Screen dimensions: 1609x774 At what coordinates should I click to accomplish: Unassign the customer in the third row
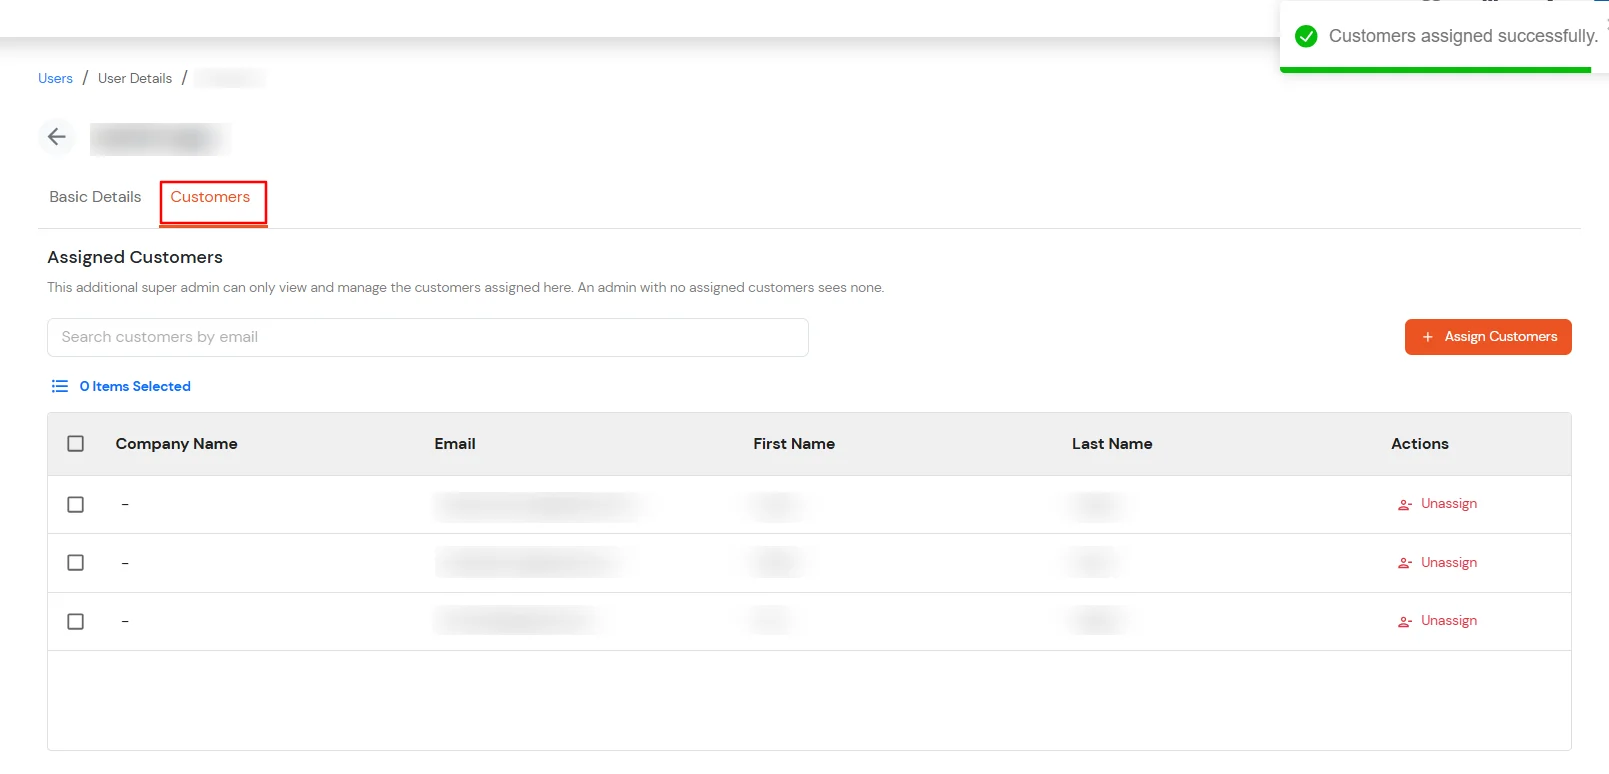pyautogui.click(x=1438, y=621)
